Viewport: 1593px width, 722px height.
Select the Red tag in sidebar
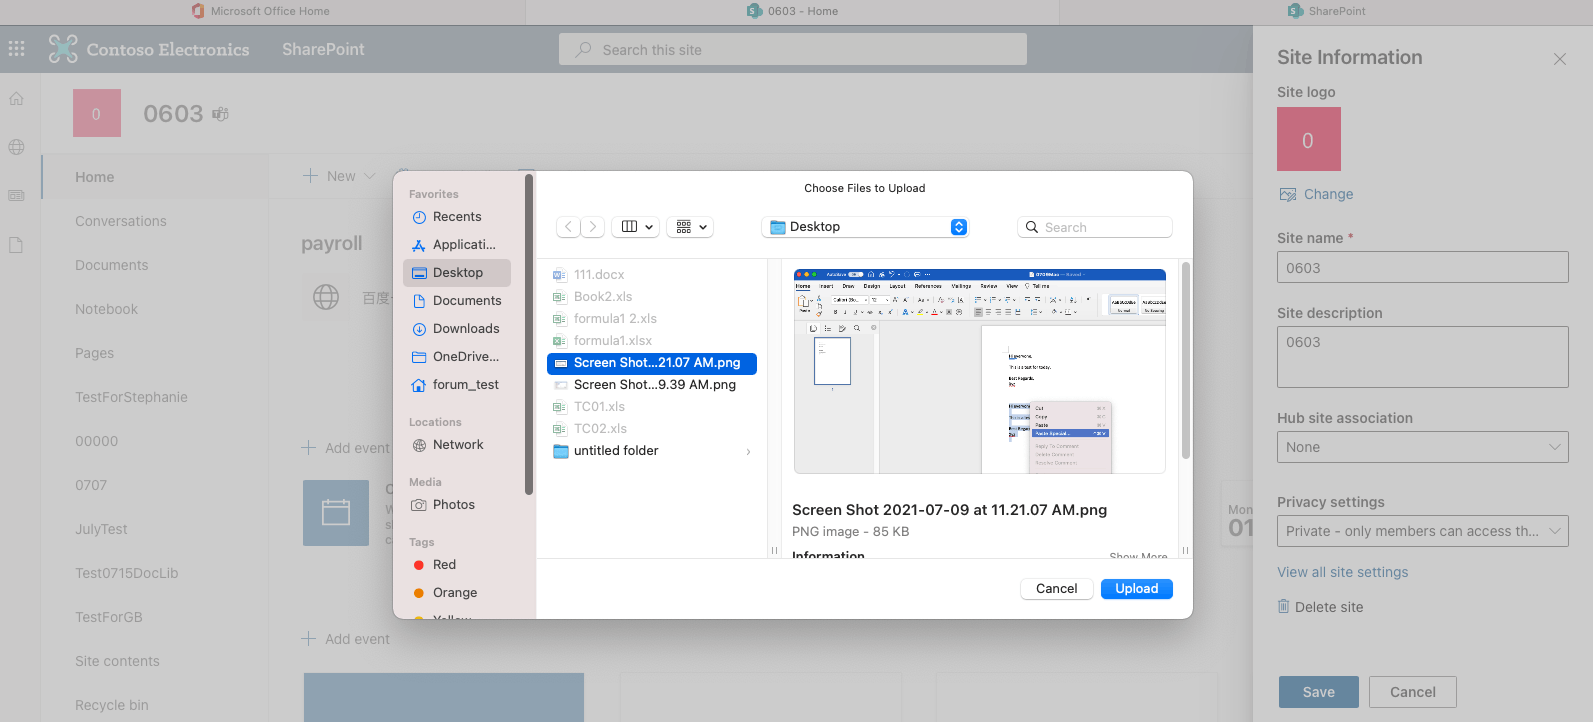(x=444, y=565)
